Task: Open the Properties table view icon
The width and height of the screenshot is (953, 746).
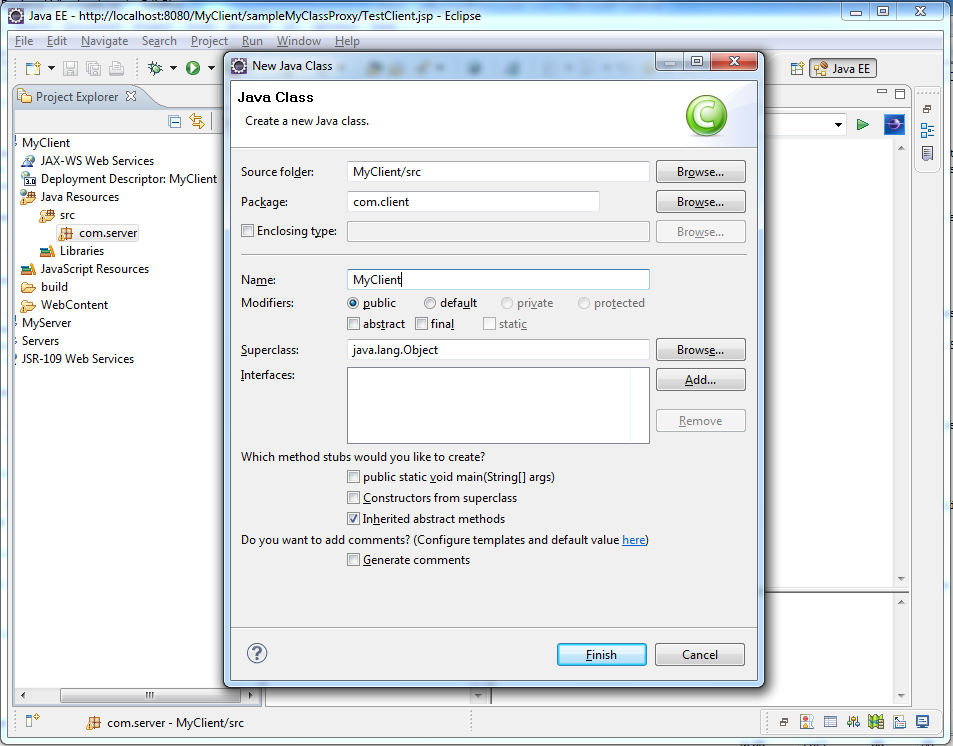Action: (830, 722)
